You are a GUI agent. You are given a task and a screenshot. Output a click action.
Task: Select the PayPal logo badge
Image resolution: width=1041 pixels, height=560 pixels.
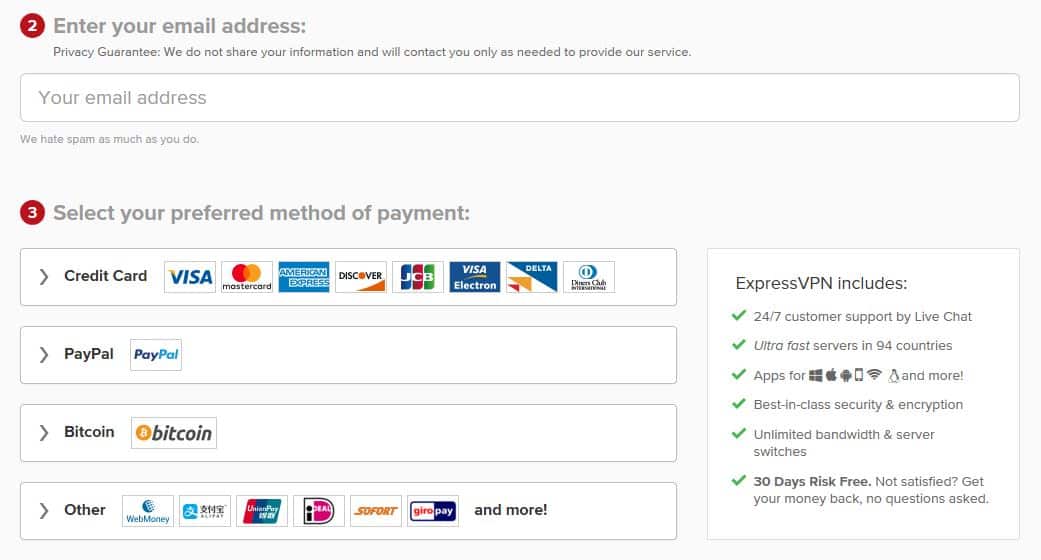coord(156,355)
